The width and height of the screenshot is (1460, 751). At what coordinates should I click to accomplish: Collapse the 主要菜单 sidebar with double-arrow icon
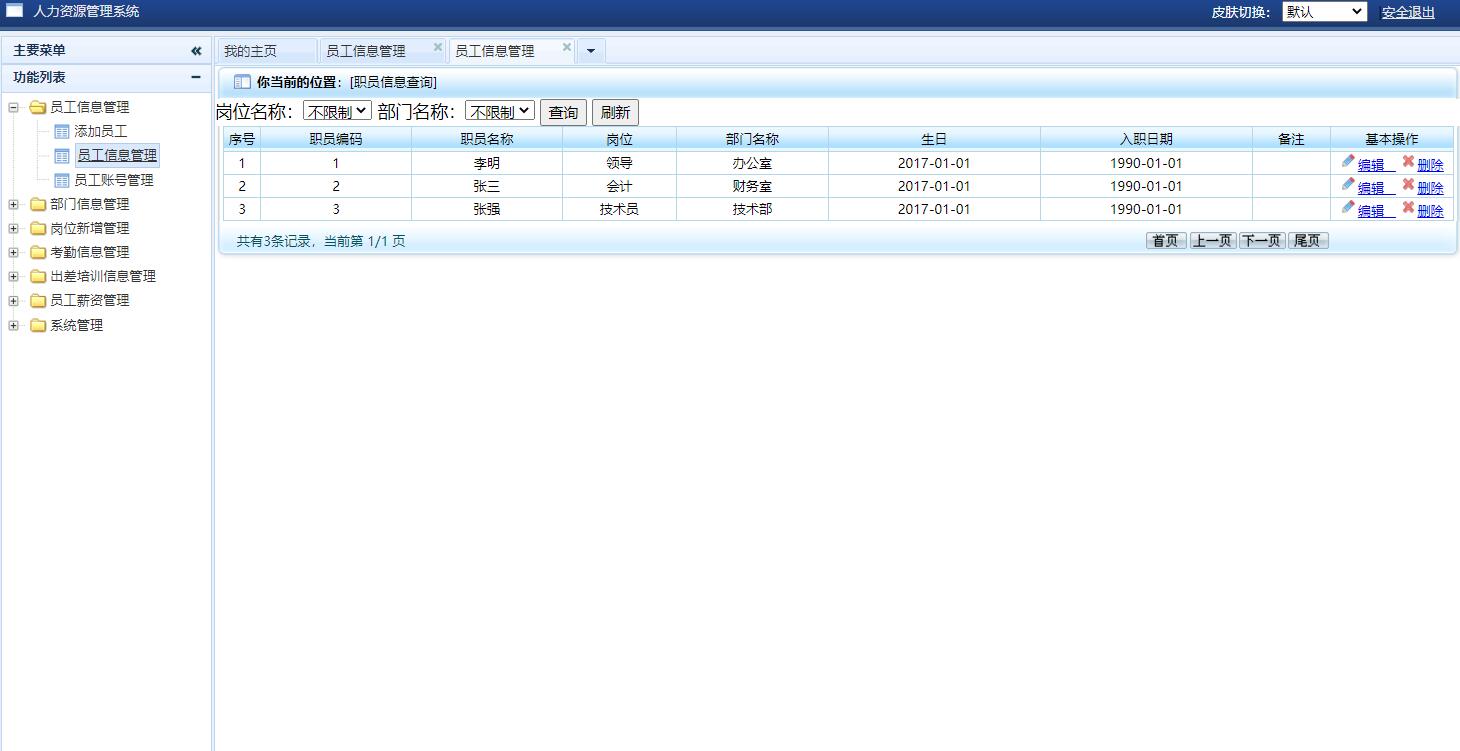pyautogui.click(x=196, y=51)
